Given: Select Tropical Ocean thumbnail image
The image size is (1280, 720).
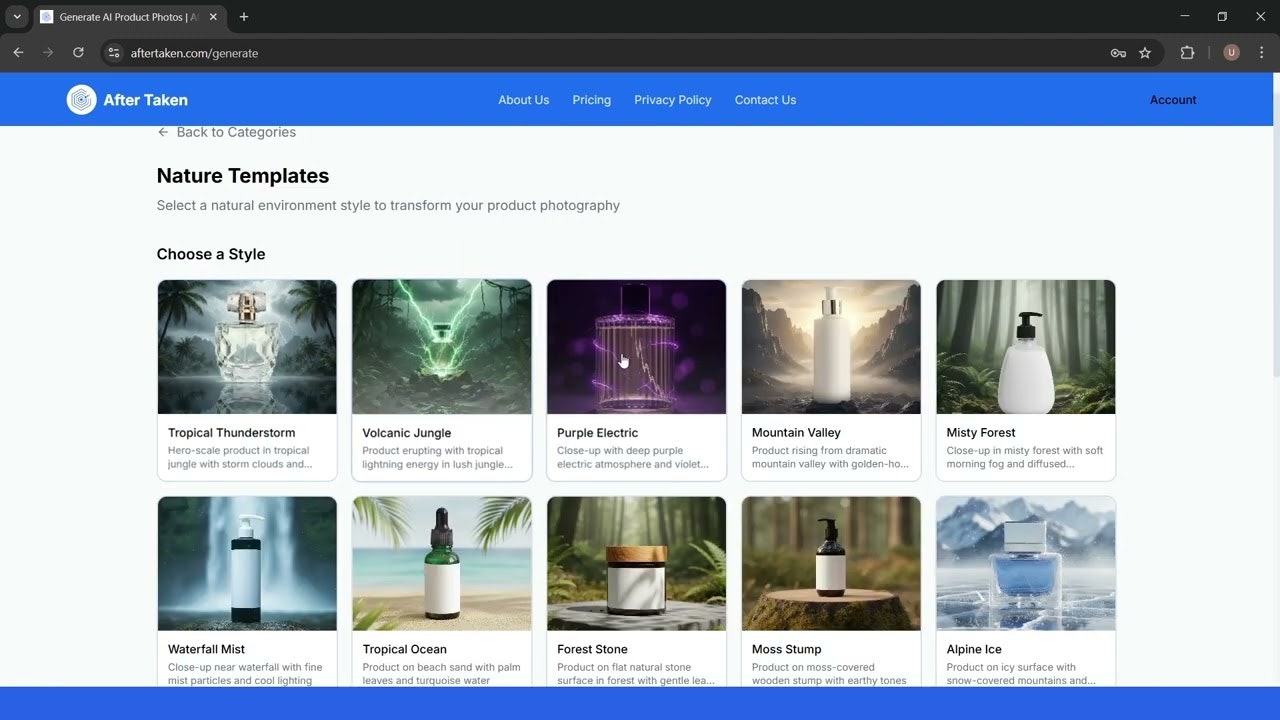Looking at the screenshot, I should point(442,564).
